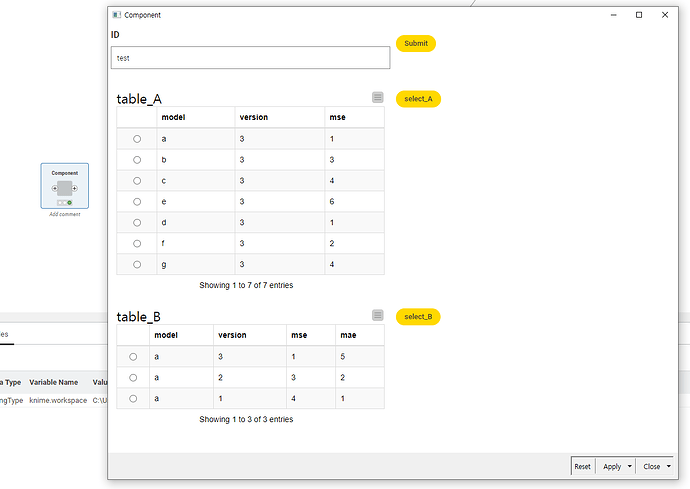The image size is (690, 489).
Task: Select version 2 row radio in table_B
Action: pyautogui.click(x=133, y=377)
